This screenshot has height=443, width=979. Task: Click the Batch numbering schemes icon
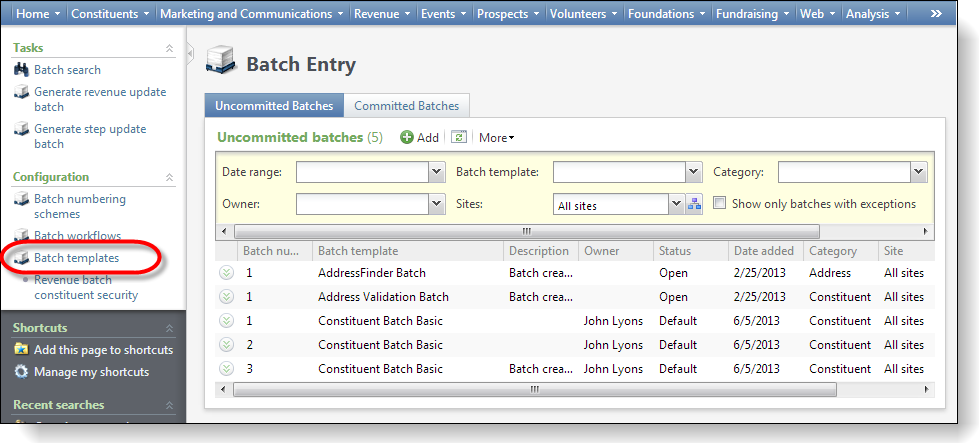click(x=22, y=200)
